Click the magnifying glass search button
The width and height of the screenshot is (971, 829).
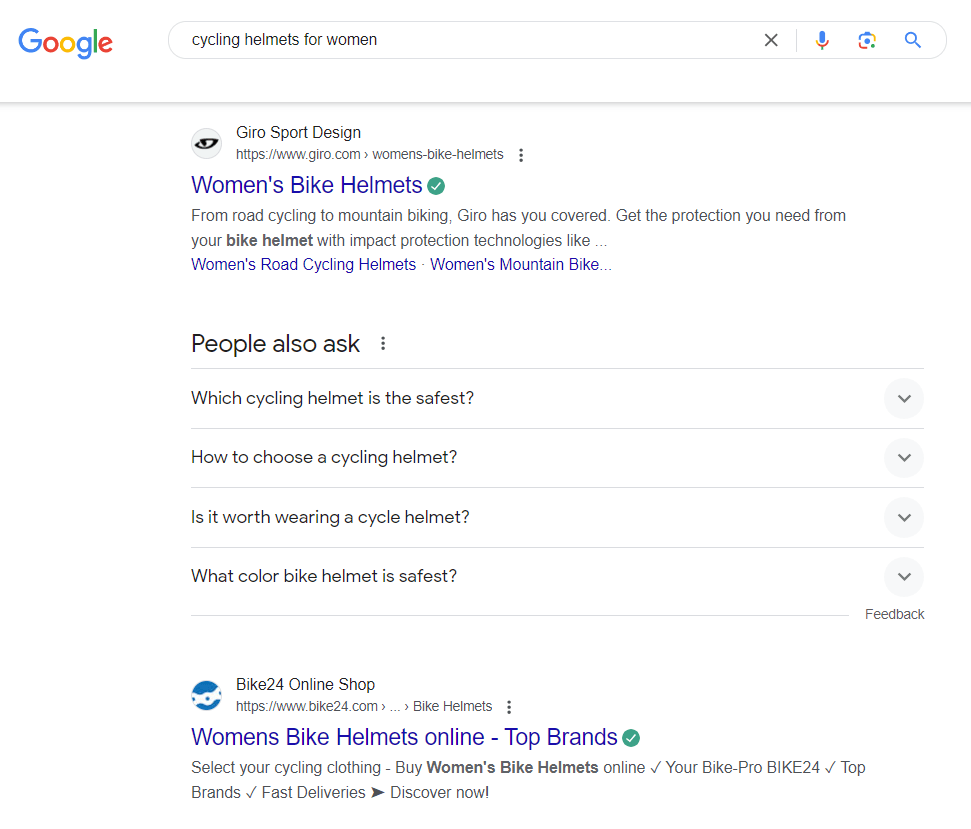(x=912, y=40)
